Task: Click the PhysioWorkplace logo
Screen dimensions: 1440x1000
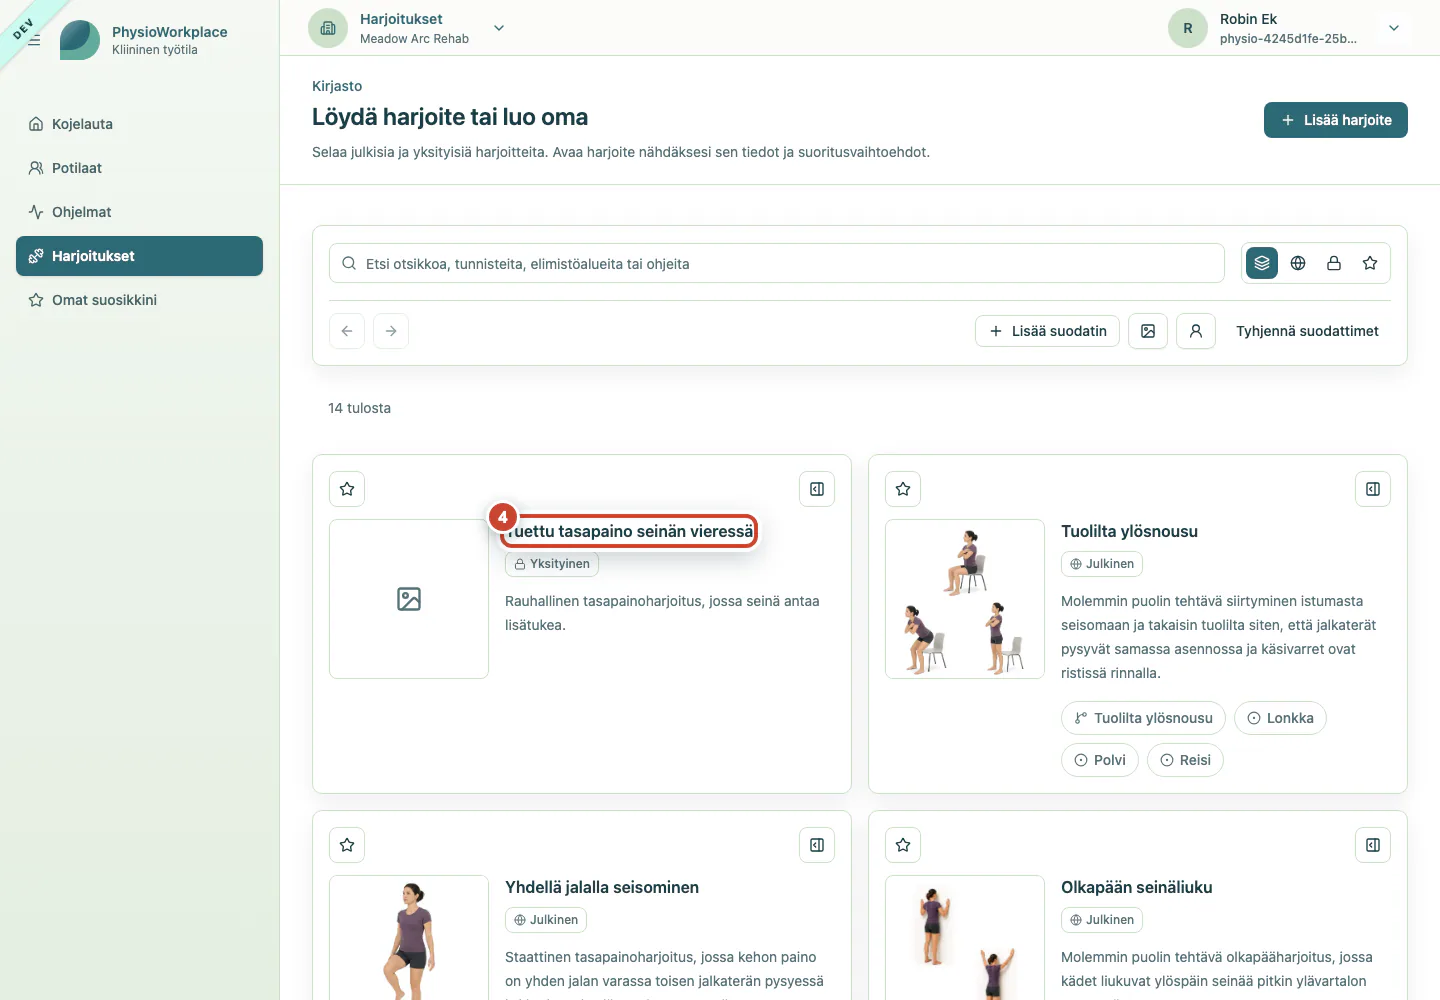Action: (80, 40)
